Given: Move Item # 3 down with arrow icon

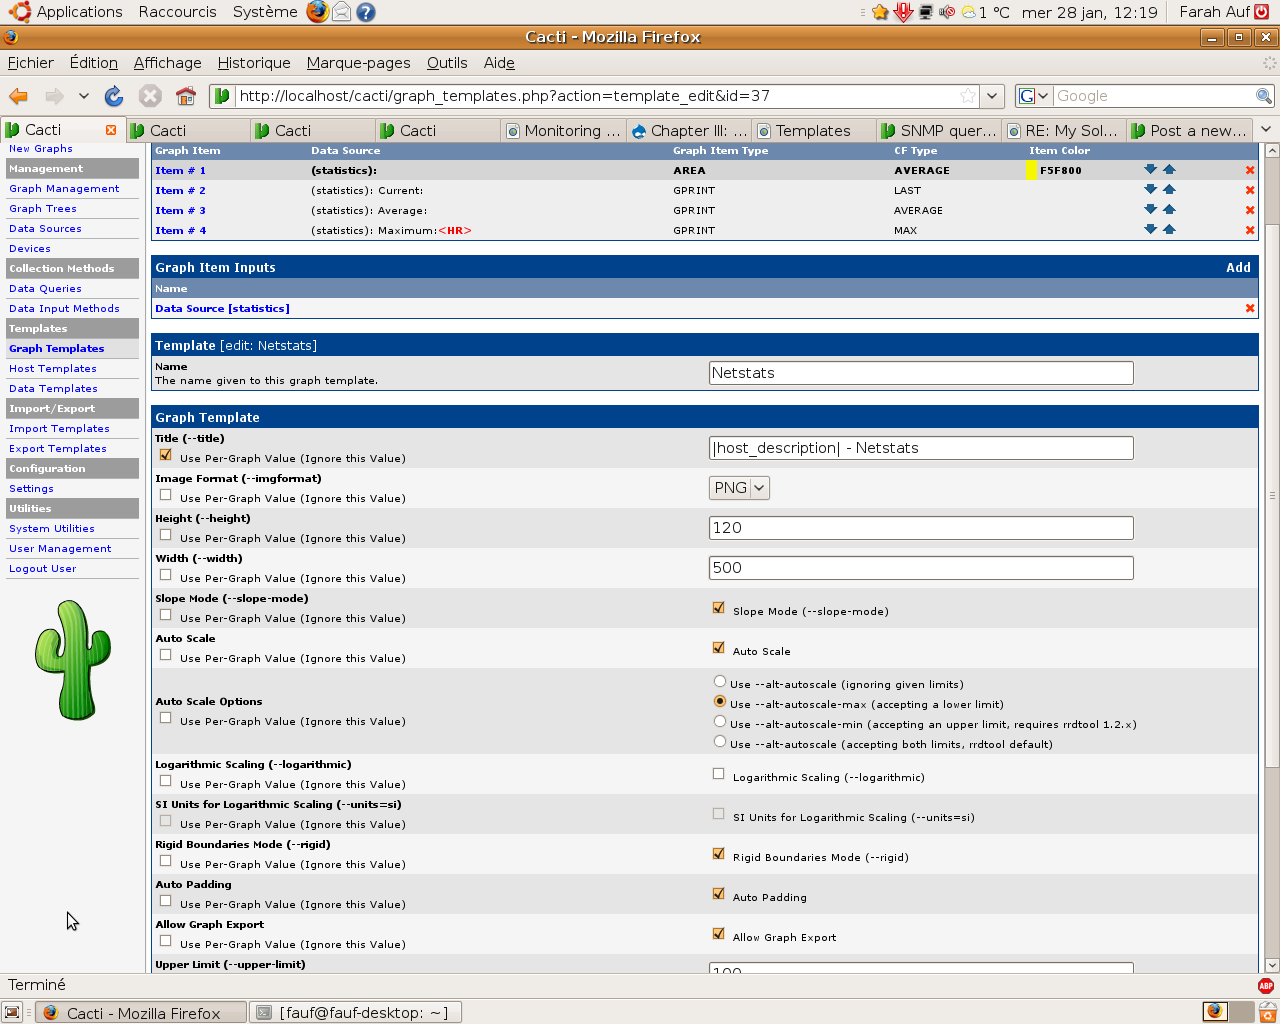Looking at the screenshot, I should (1150, 210).
